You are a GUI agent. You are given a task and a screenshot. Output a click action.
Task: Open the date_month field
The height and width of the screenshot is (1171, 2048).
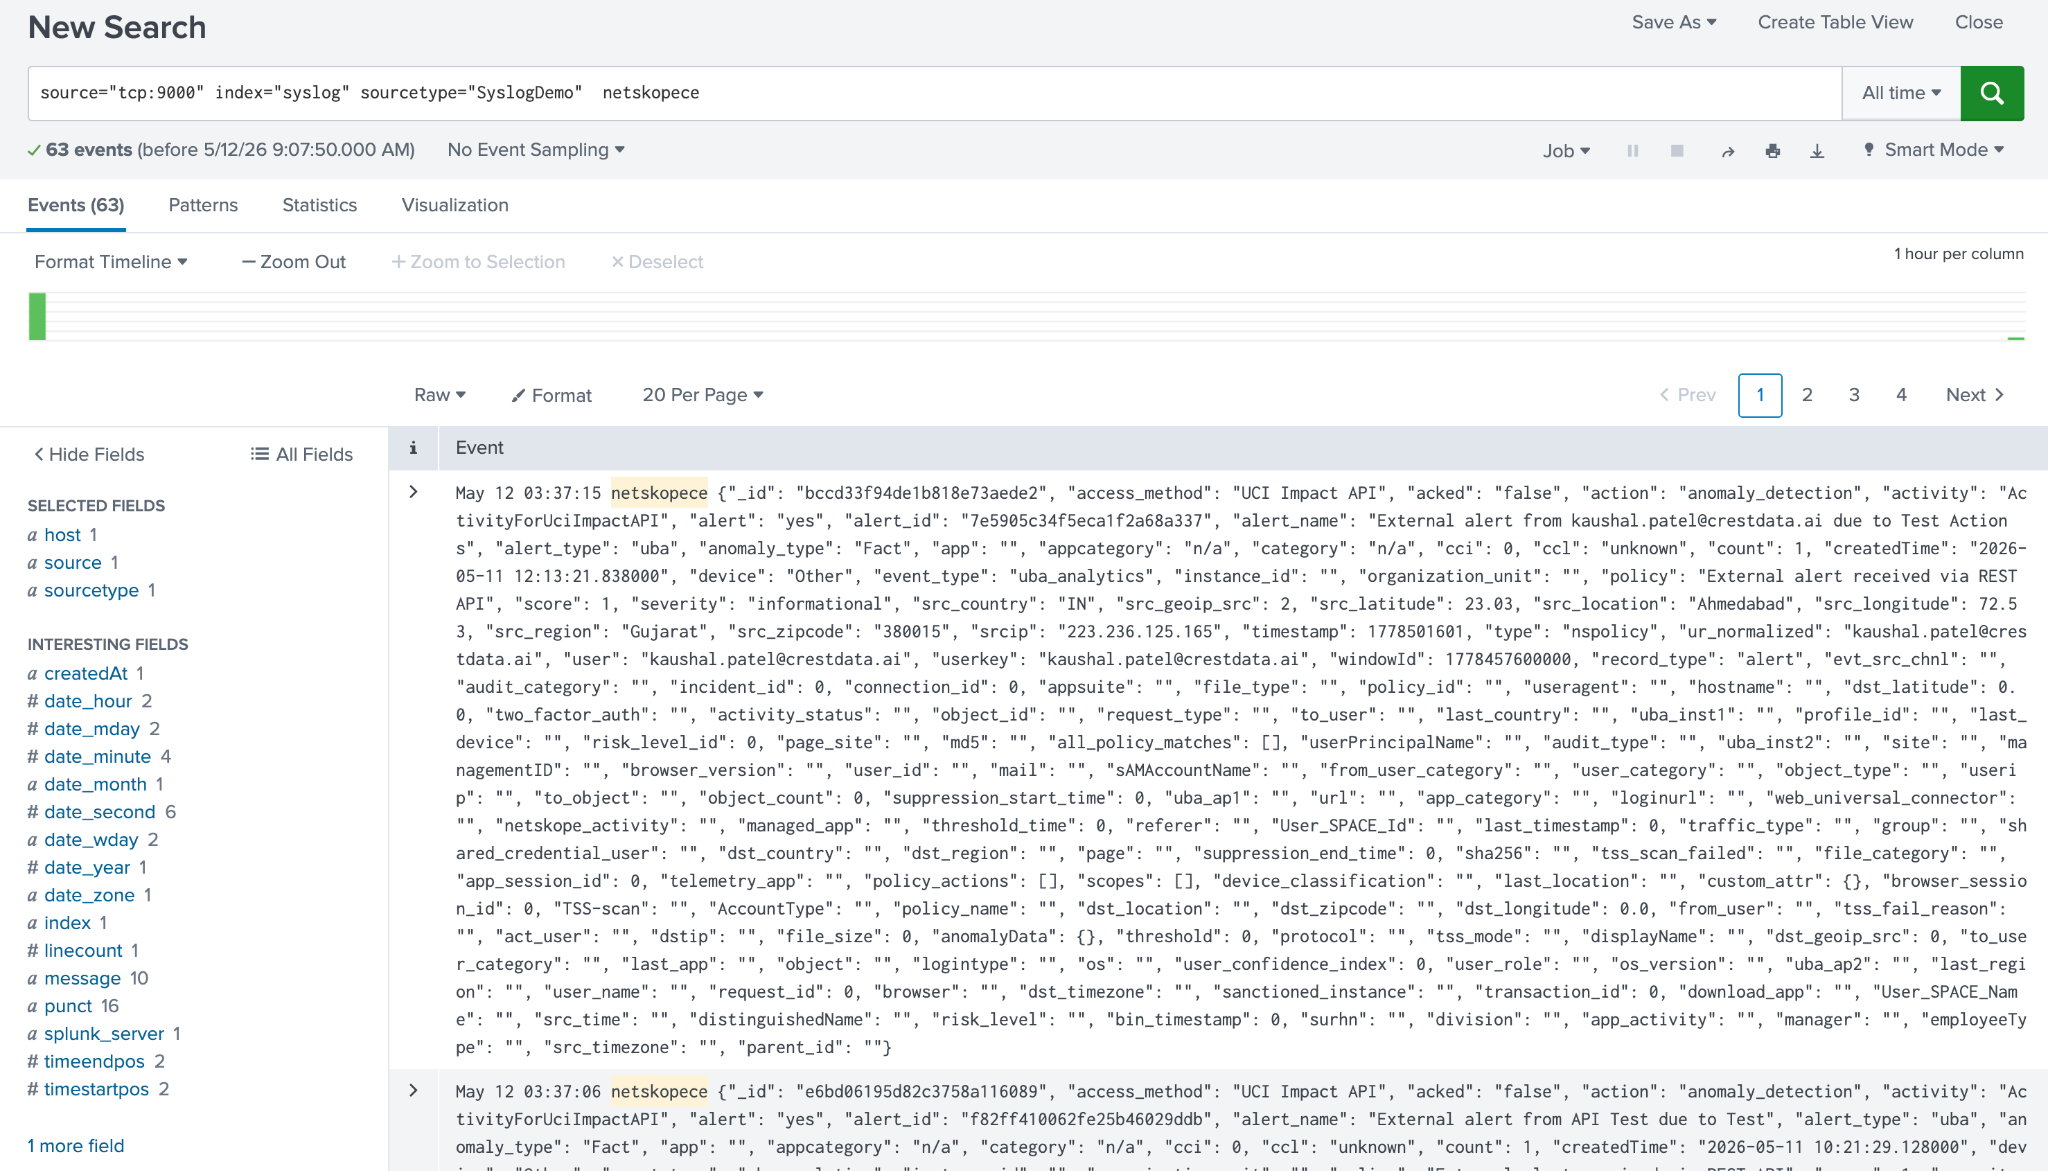point(95,785)
